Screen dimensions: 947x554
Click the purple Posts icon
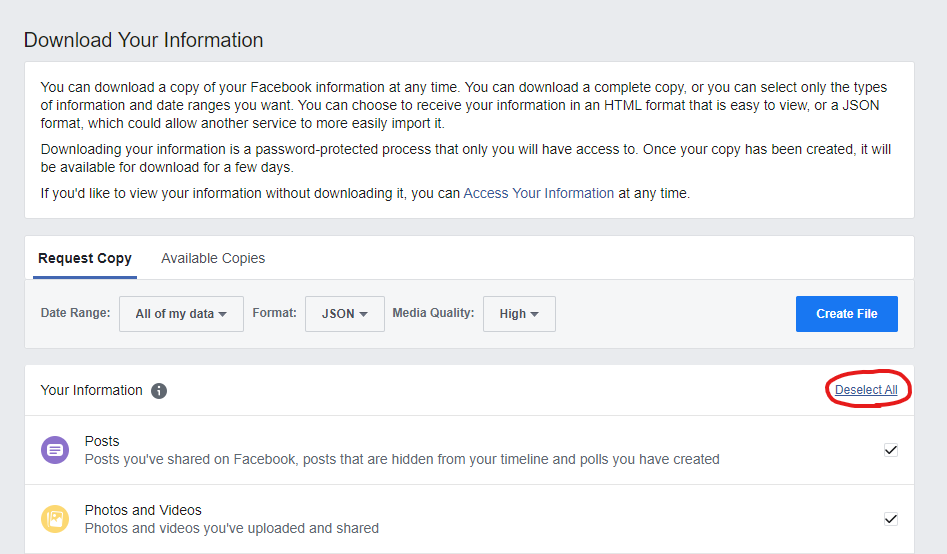pos(55,450)
